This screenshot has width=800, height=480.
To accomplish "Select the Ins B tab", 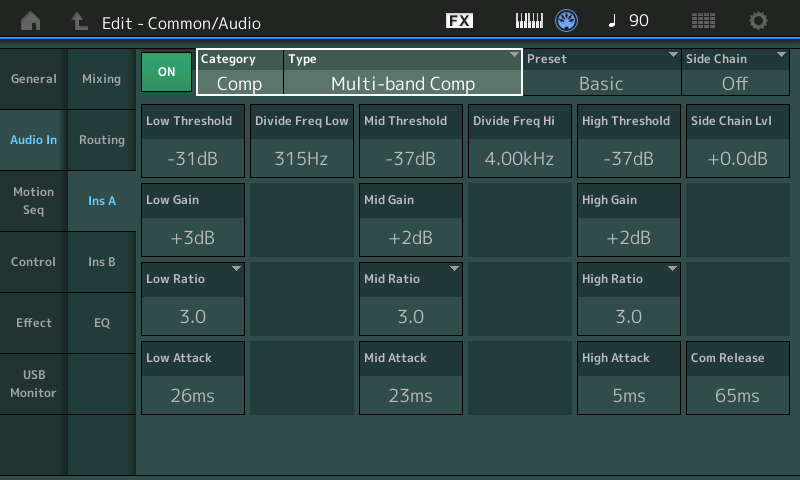I will [x=102, y=262].
